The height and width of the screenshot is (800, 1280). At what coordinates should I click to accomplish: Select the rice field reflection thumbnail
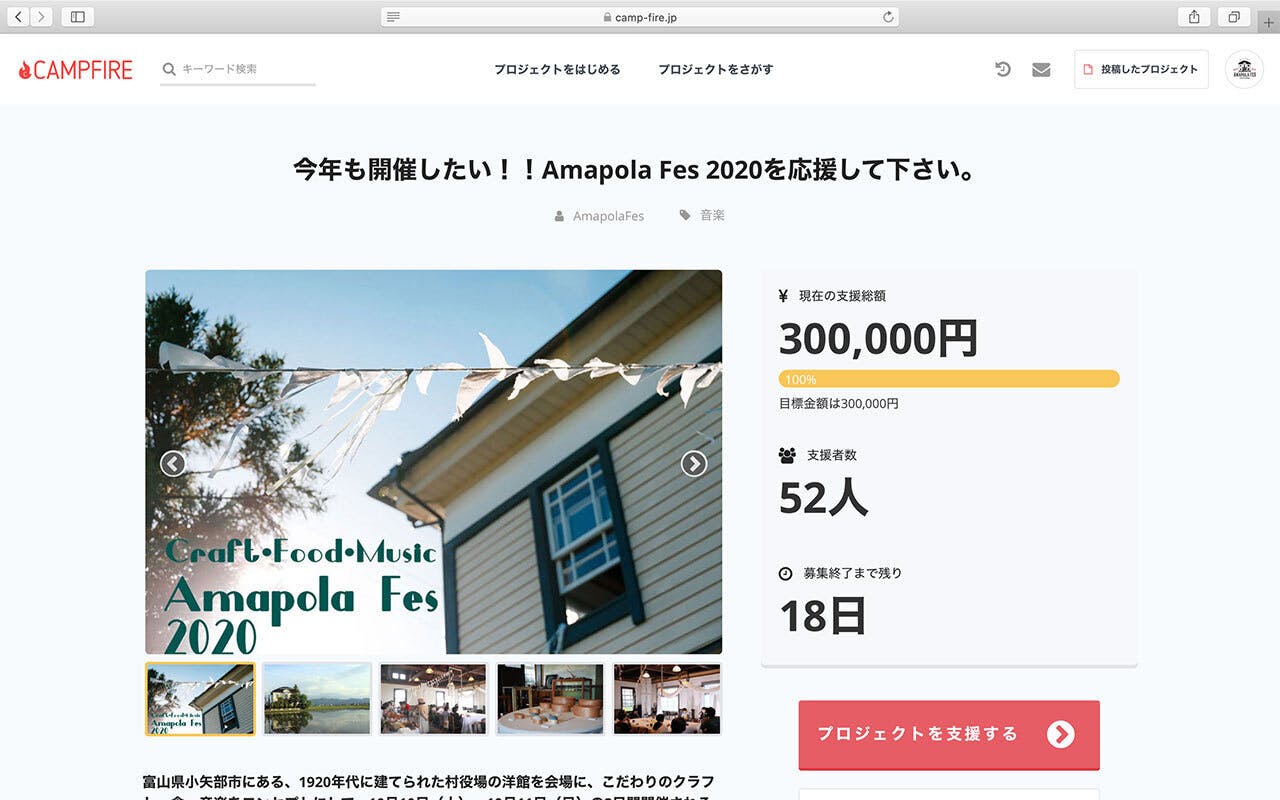tap(317, 699)
